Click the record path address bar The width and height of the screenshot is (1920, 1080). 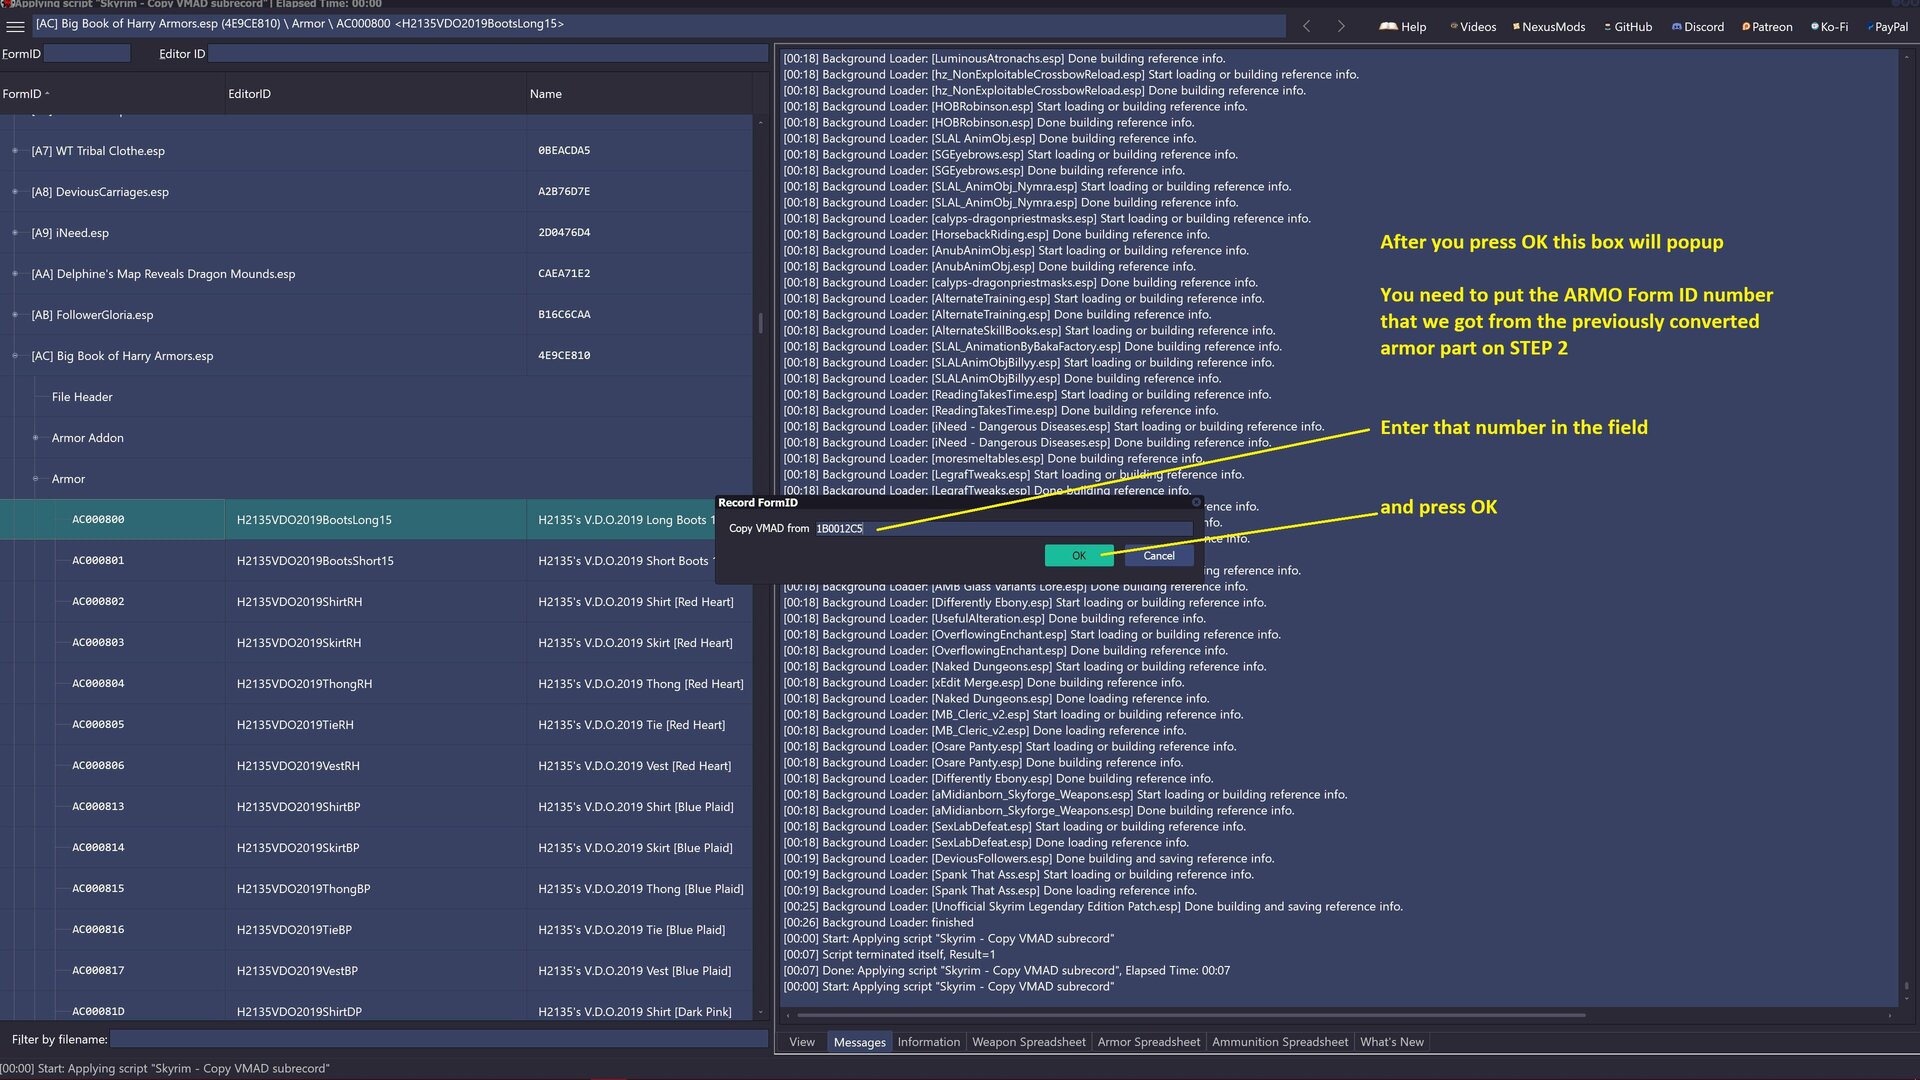coord(658,24)
